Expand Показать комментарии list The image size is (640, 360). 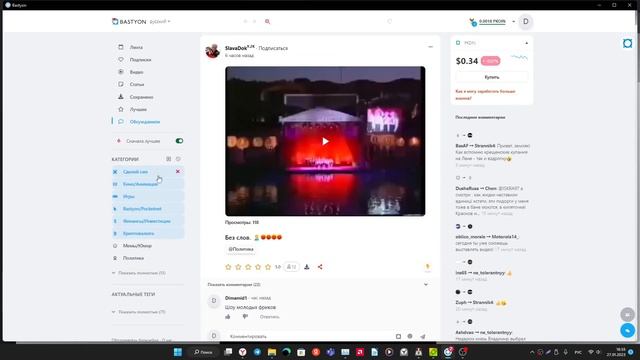point(318,284)
